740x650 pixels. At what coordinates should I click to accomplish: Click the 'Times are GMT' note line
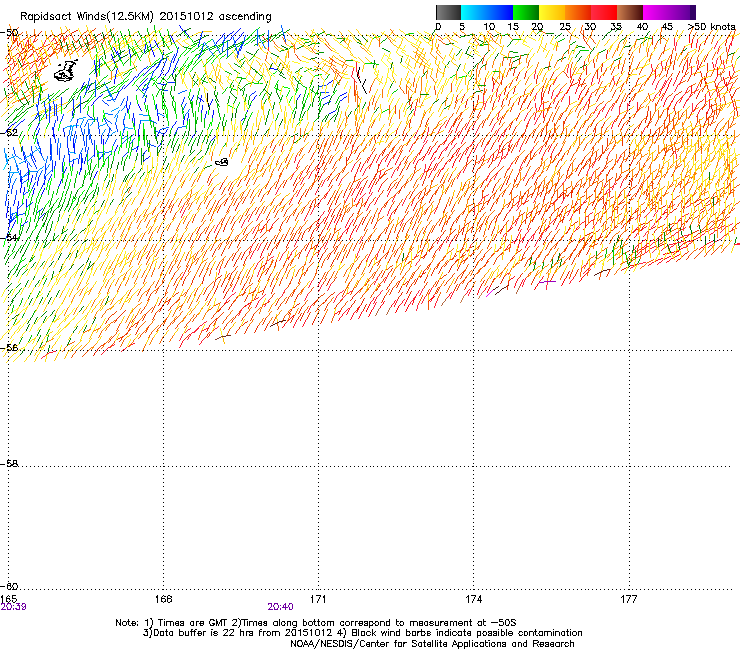click(316, 623)
